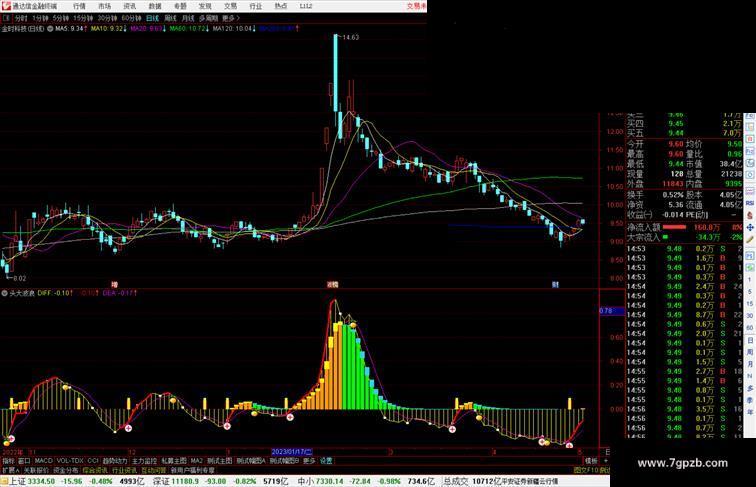The width and height of the screenshot is (756, 487).
Task: Click the pencil drawing tool icon
Action: [x=750, y=239]
